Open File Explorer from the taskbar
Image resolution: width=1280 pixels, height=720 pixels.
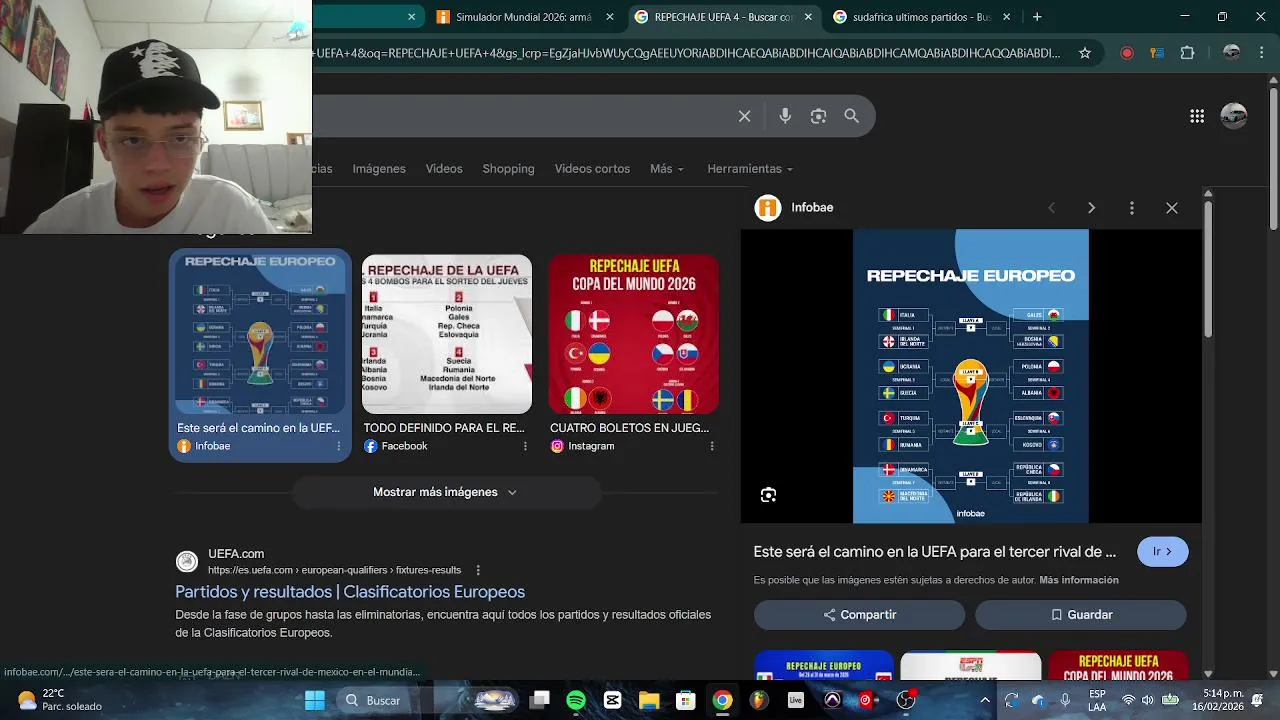pyautogui.click(x=649, y=700)
